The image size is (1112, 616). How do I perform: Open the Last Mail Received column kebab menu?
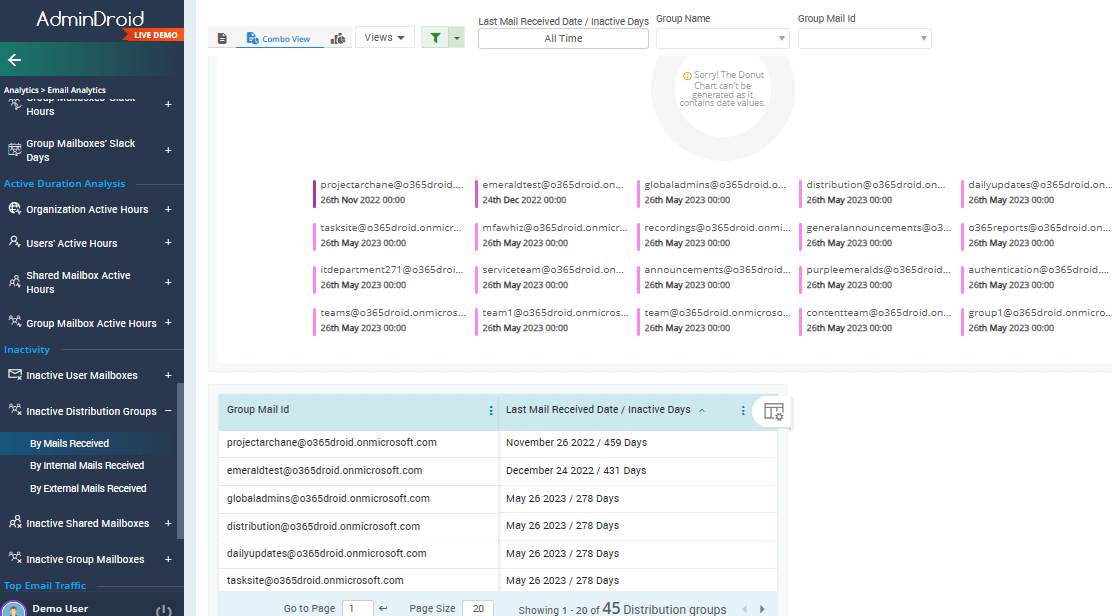click(743, 410)
